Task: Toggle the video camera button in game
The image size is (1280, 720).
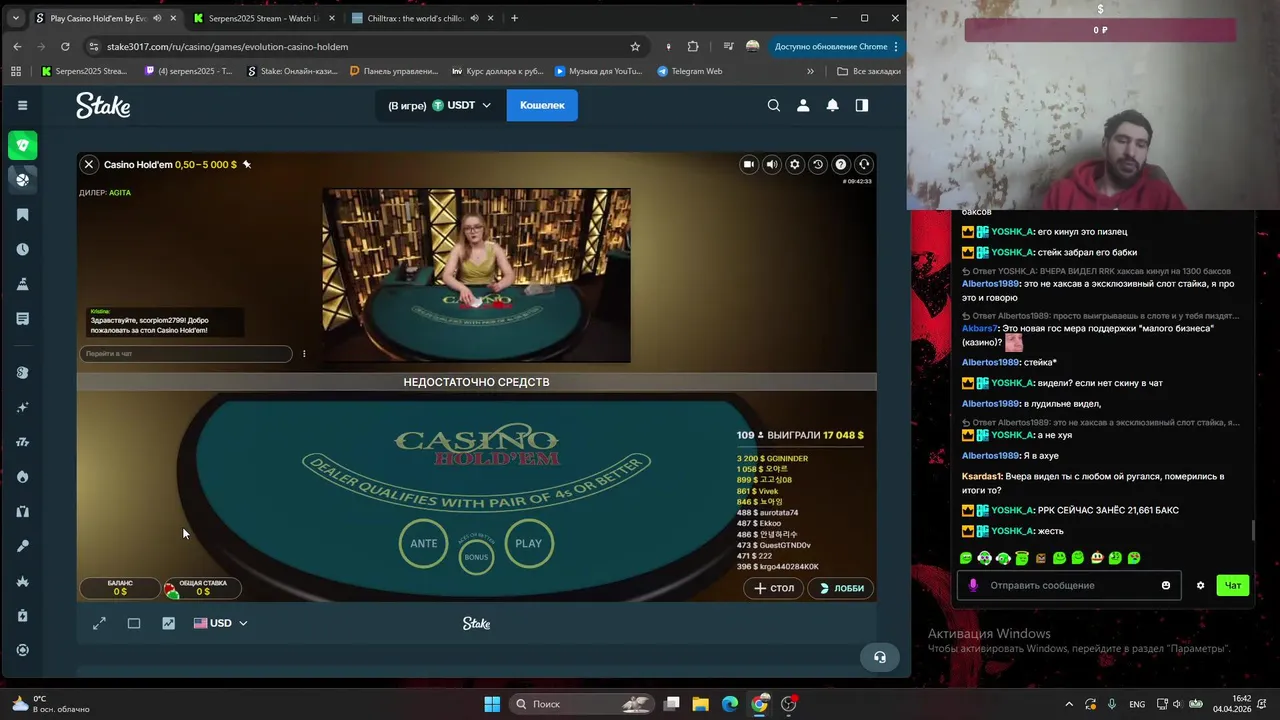Action: tap(749, 164)
